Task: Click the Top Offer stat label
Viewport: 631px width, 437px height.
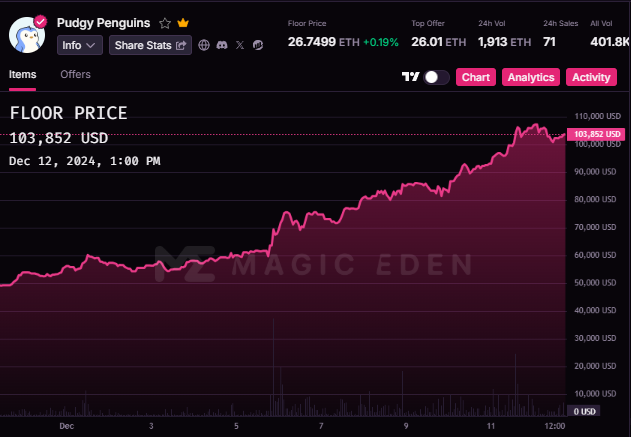Action: [x=428, y=23]
